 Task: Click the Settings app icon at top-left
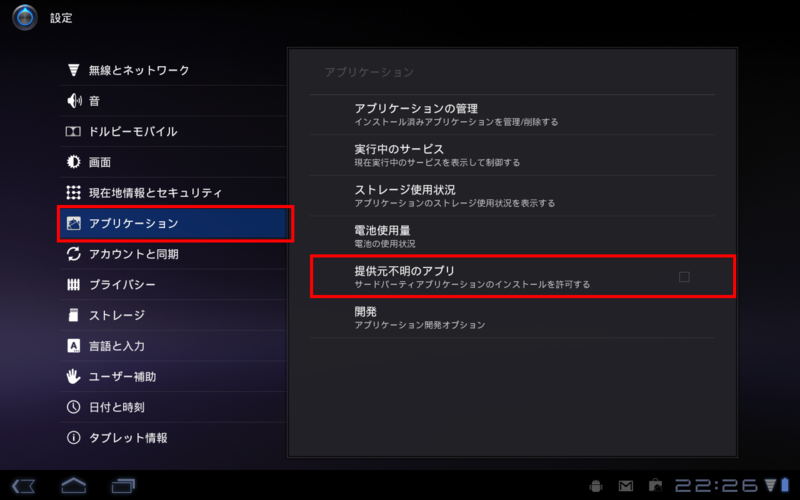(24, 17)
